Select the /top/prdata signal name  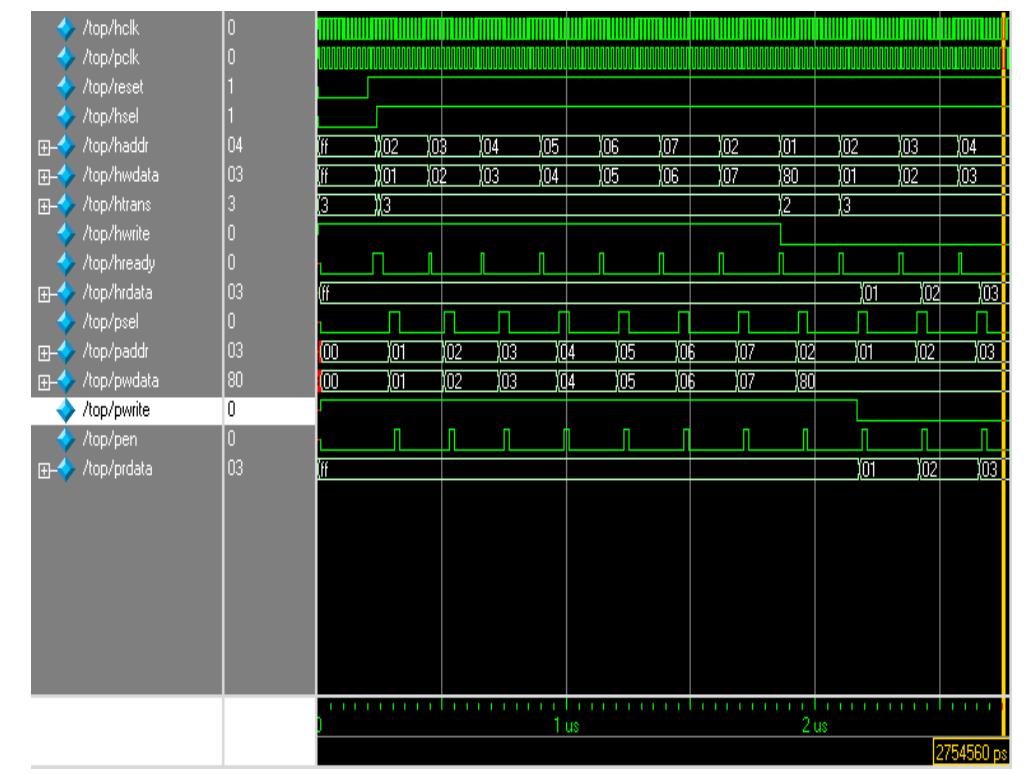coord(117,469)
